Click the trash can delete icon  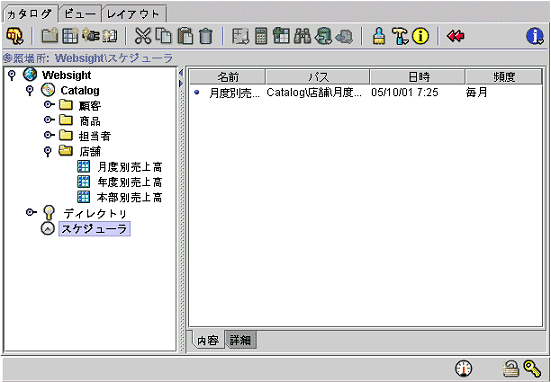click(x=206, y=36)
